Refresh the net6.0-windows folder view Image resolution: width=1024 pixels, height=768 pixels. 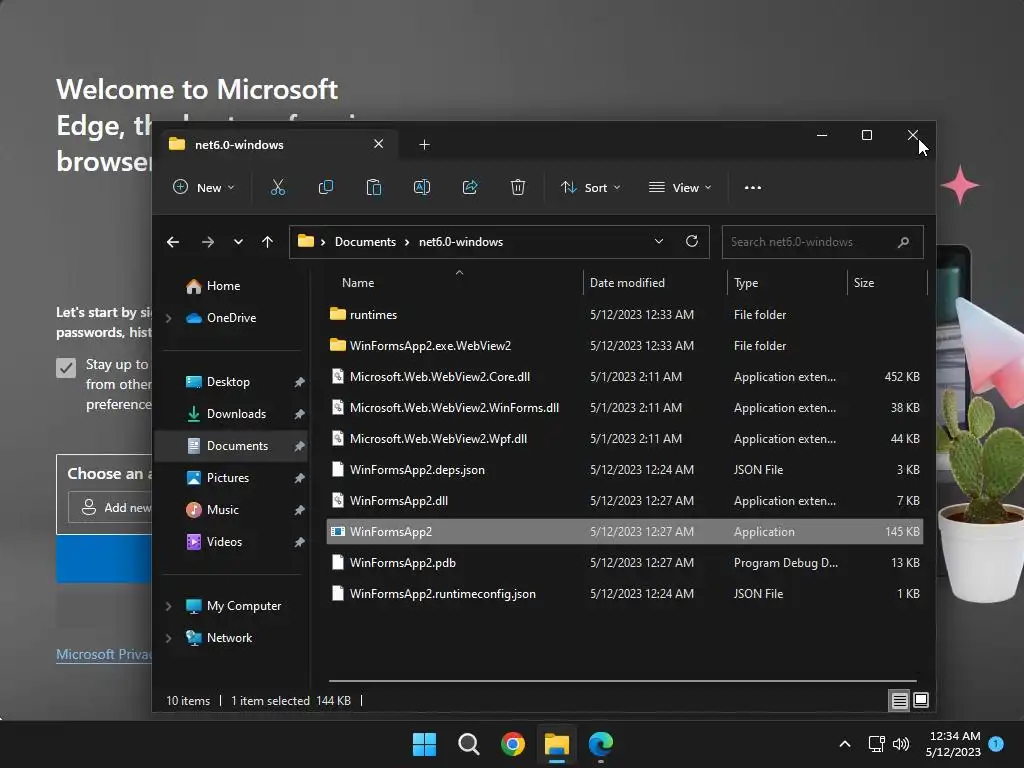pyautogui.click(x=692, y=242)
